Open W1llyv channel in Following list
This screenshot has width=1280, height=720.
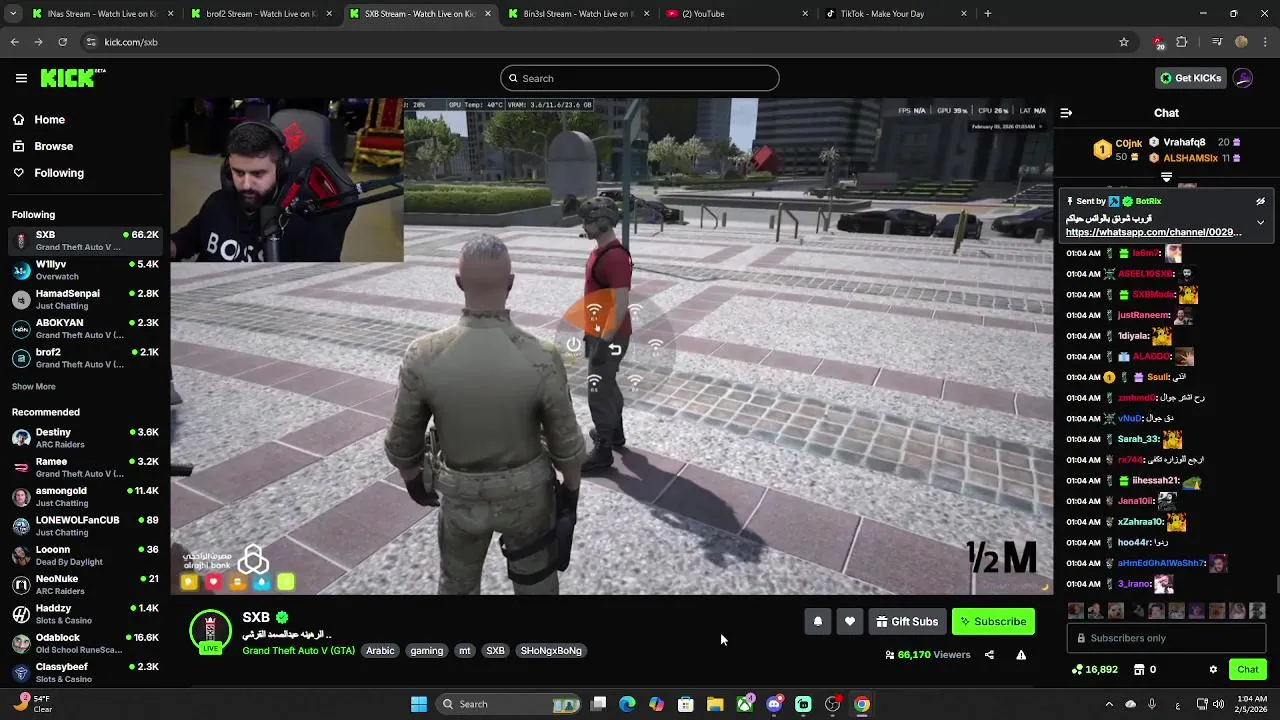tap(85, 270)
